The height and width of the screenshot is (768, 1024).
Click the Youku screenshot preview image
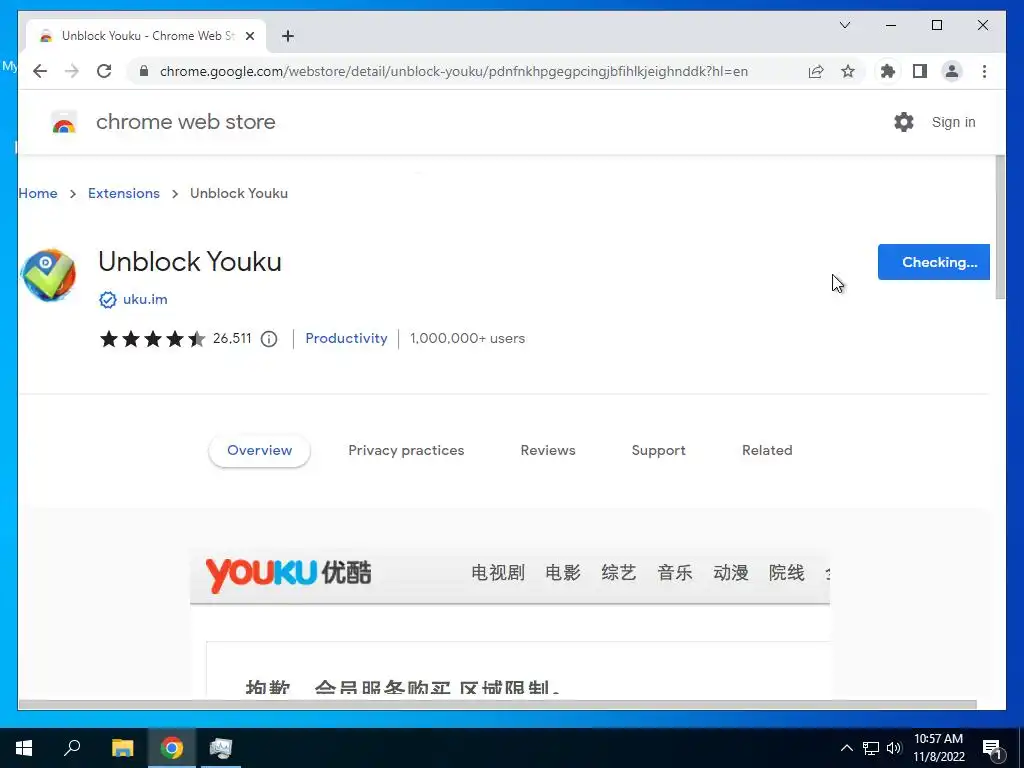tap(510, 619)
